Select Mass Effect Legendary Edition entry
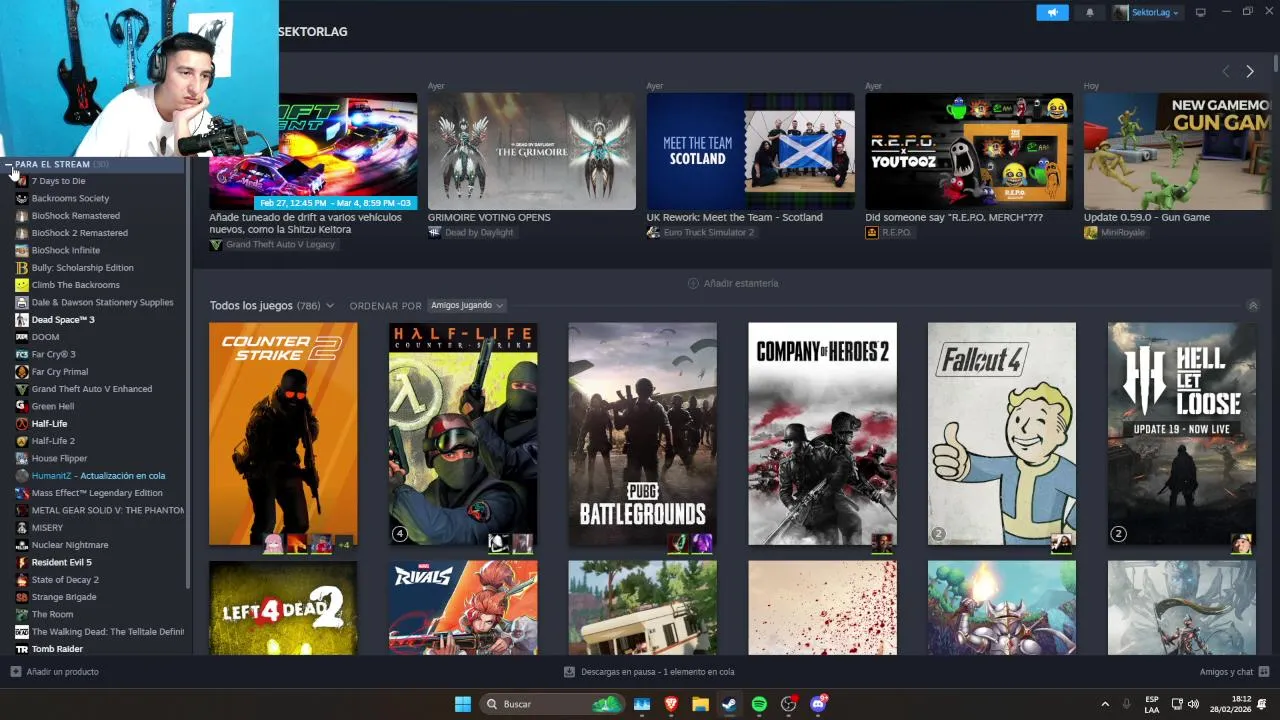 [97, 493]
